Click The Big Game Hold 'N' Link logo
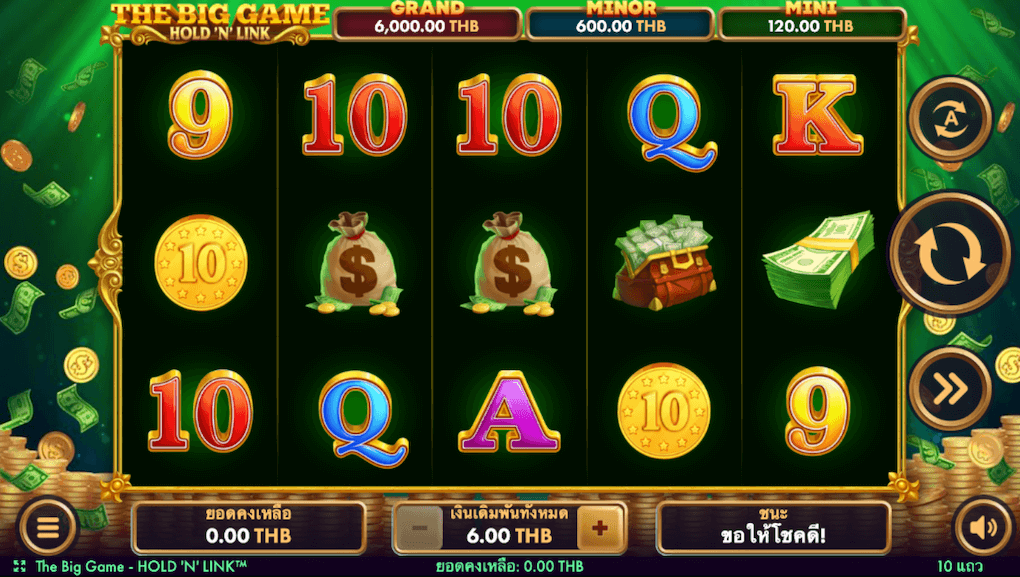The image size is (1020, 577). (219, 23)
